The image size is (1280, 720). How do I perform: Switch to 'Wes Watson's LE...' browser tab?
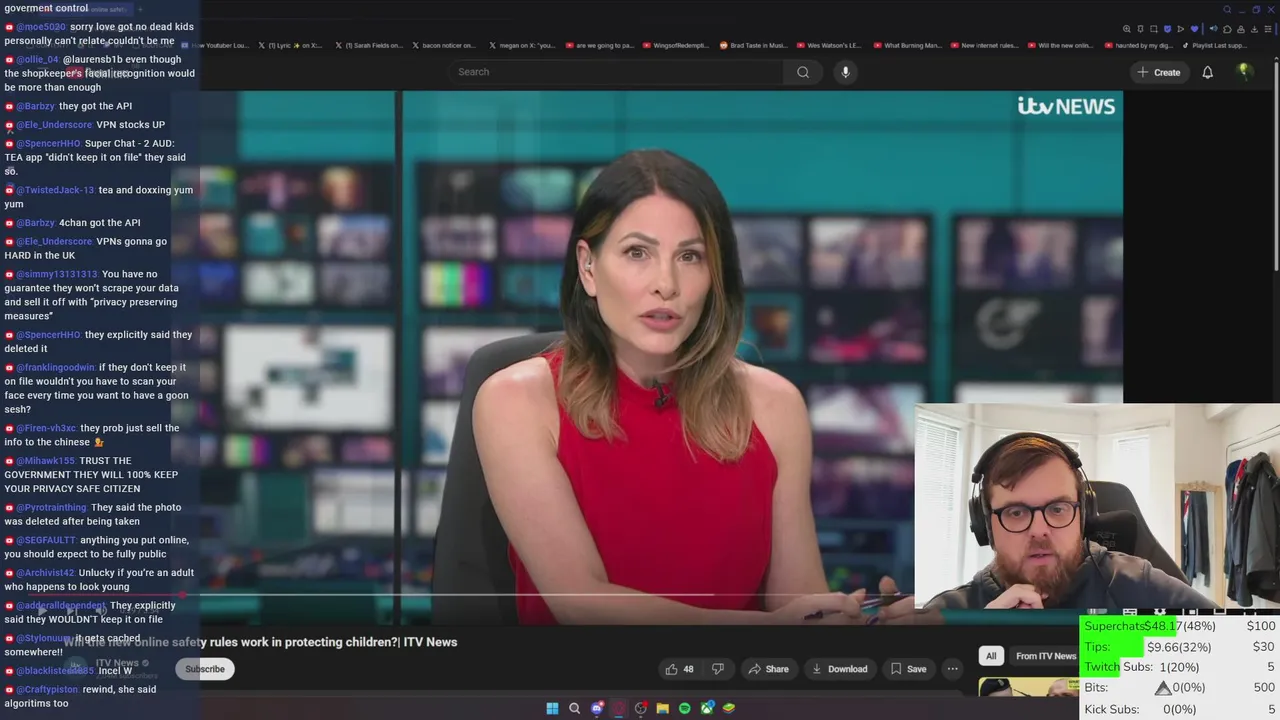(x=829, y=45)
